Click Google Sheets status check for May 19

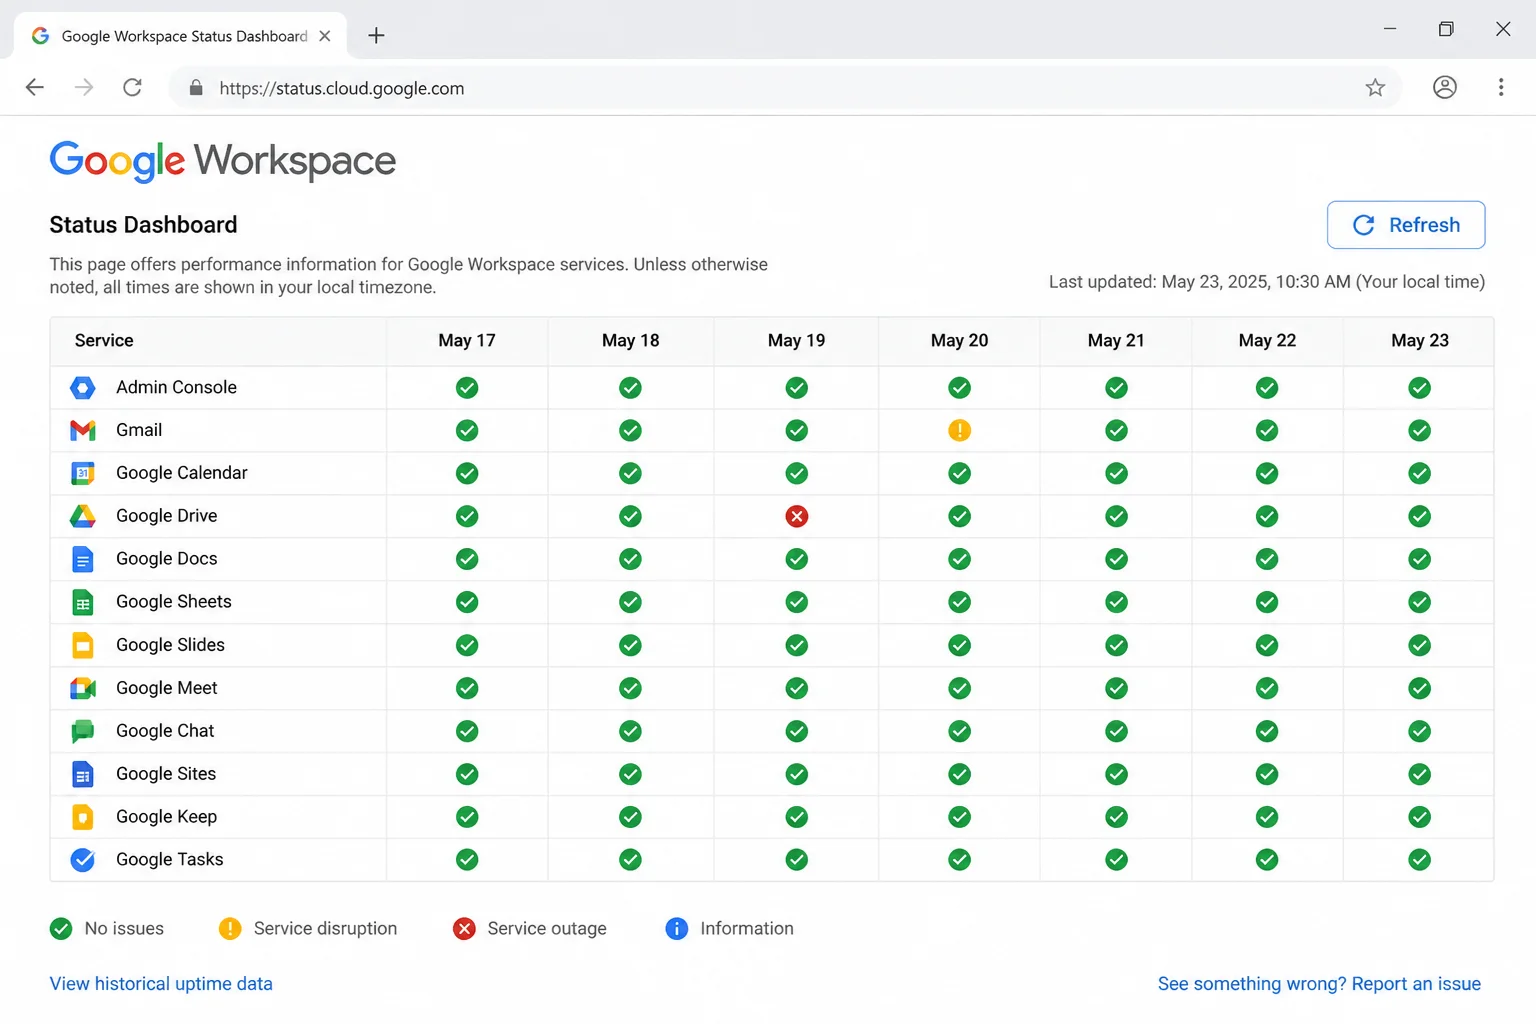[x=797, y=602]
